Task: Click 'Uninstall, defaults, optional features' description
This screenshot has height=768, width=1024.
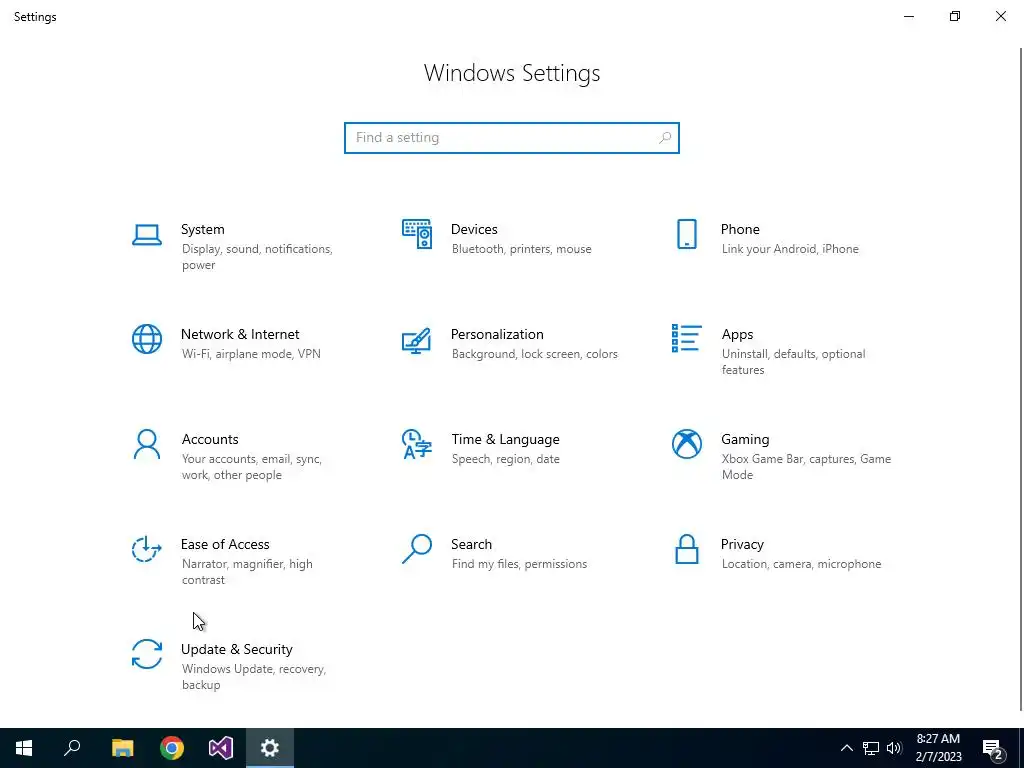Action: click(x=793, y=362)
